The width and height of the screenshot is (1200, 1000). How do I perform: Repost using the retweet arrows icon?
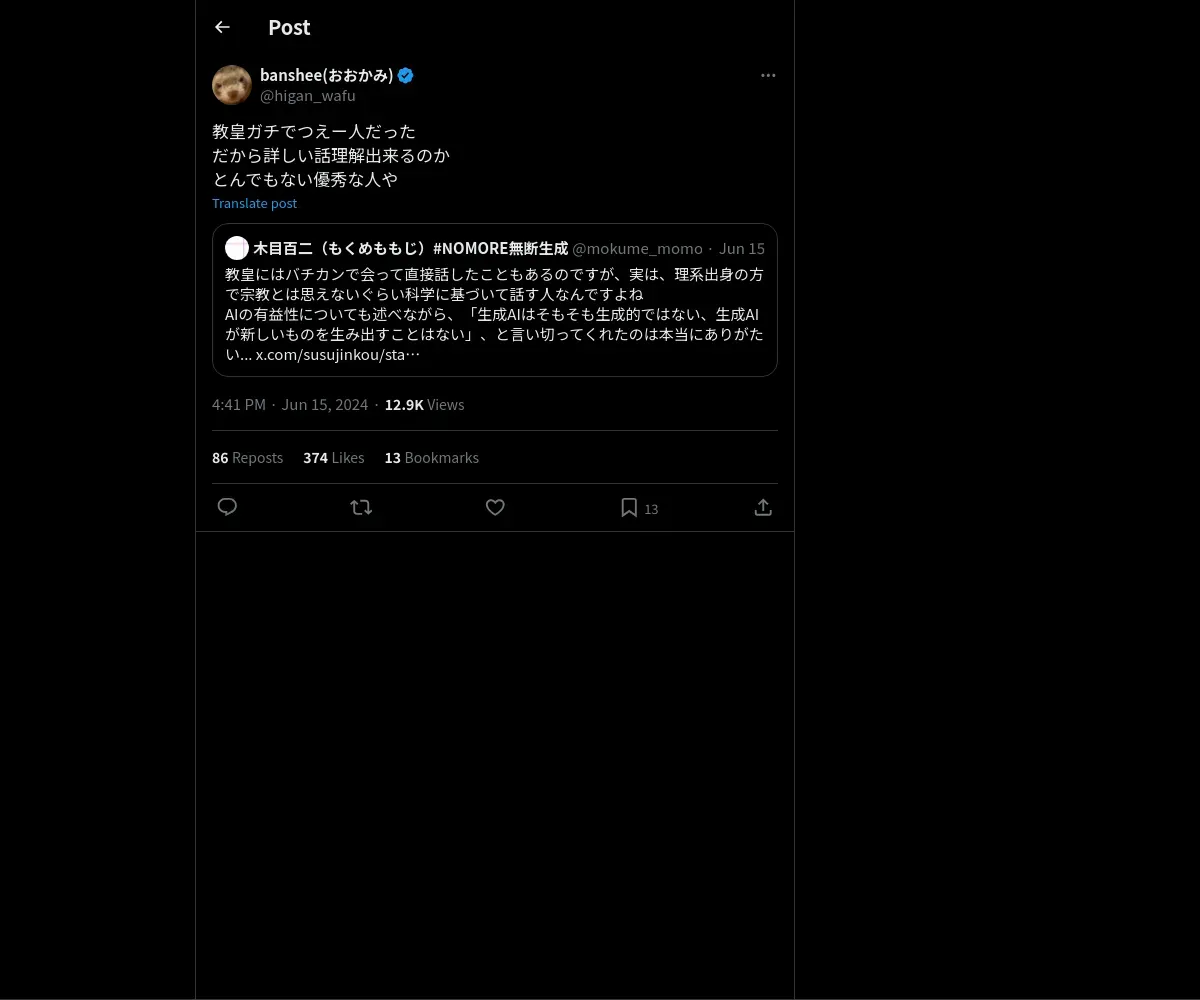click(x=361, y=507)
